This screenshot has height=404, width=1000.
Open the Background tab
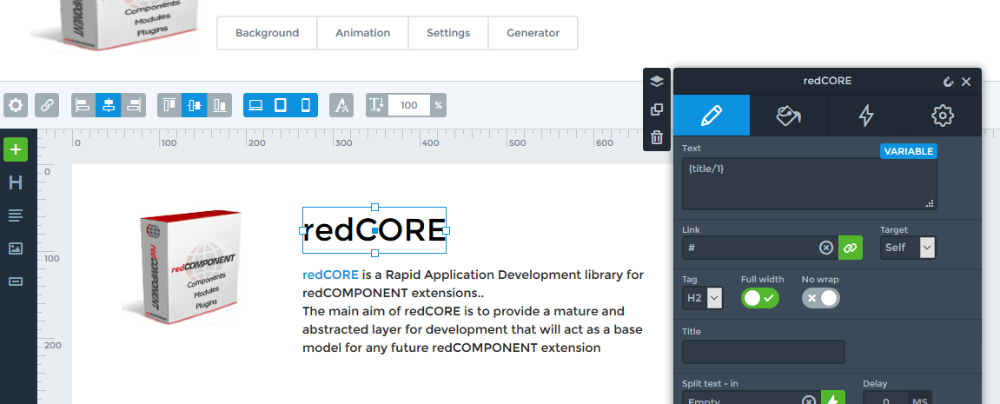coord(267,33)
